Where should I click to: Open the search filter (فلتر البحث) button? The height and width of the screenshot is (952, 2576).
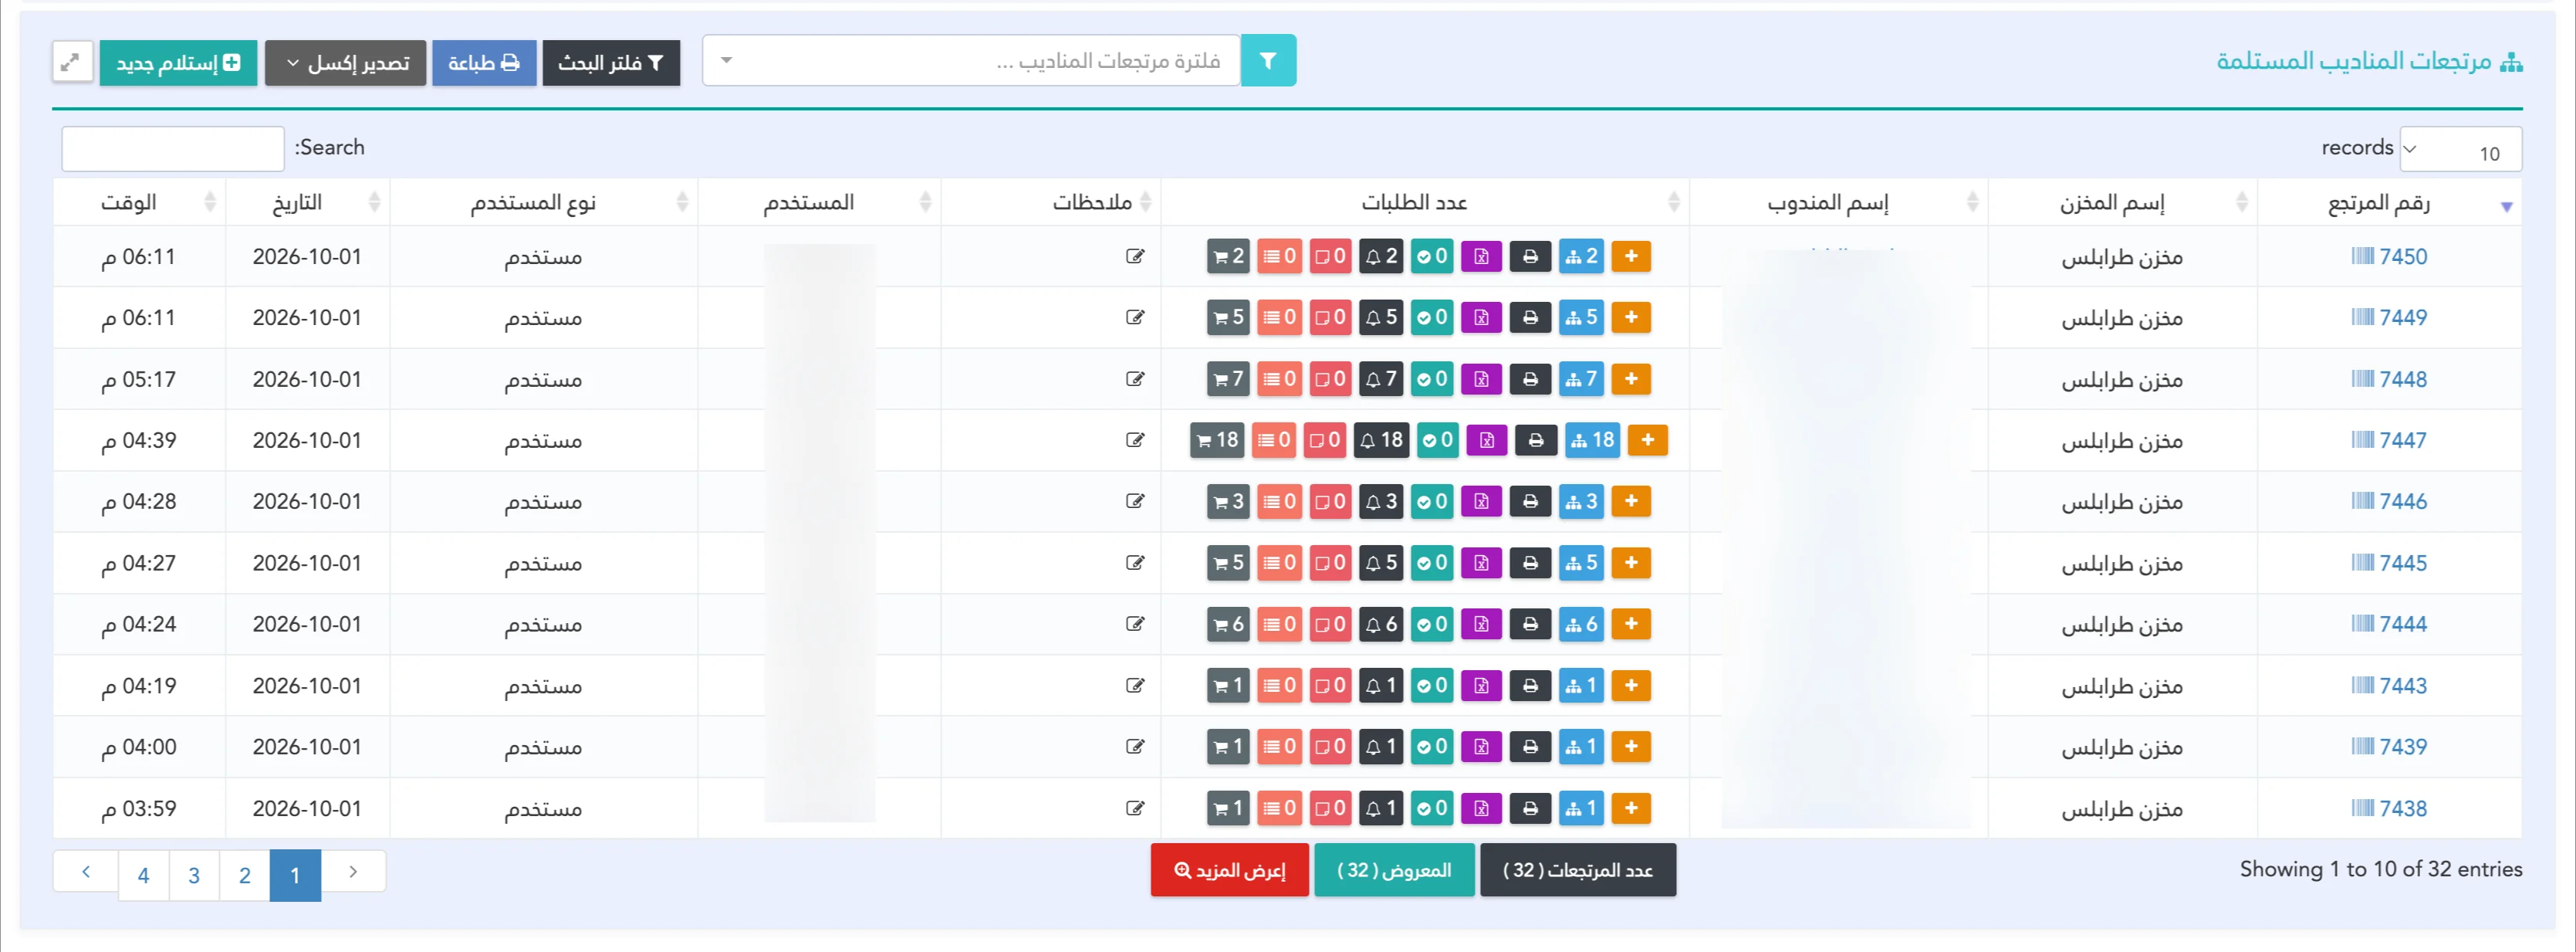[611, 63]
